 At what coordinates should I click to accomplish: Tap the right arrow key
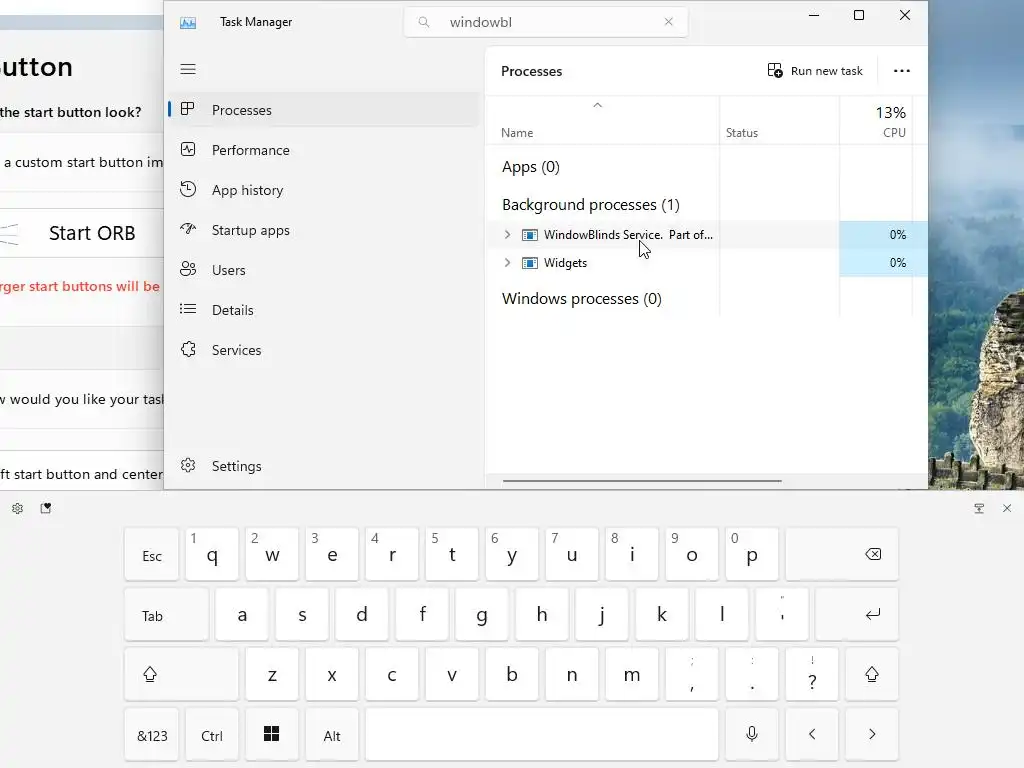(x=872, y=735)
